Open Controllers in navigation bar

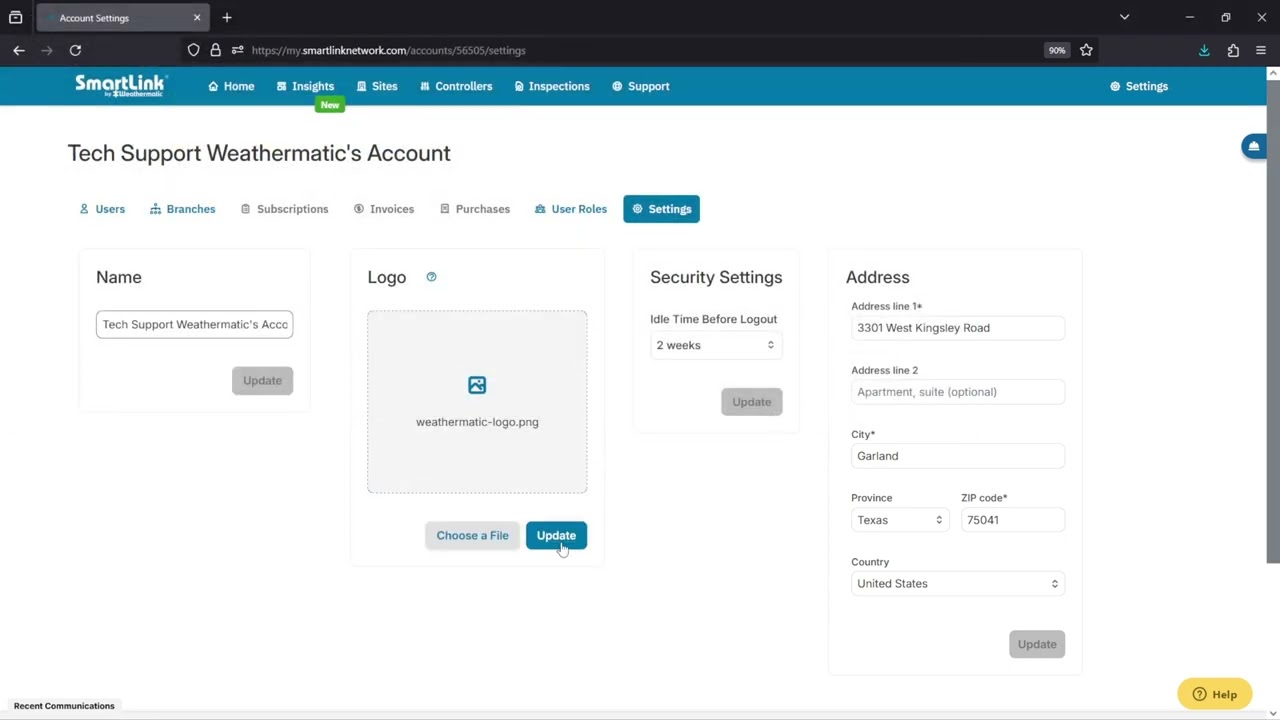point(456,86)
